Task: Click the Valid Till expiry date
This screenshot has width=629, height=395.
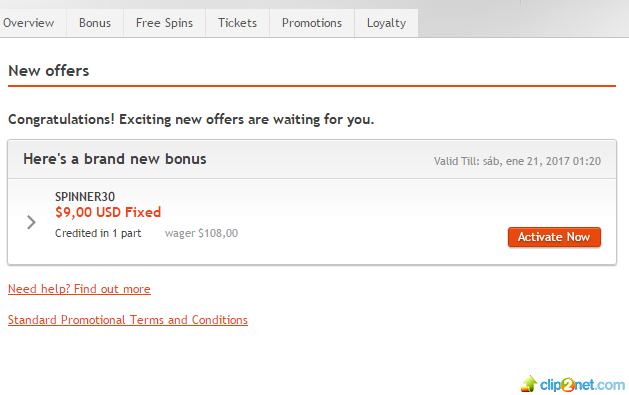Action: pos(517,161)
